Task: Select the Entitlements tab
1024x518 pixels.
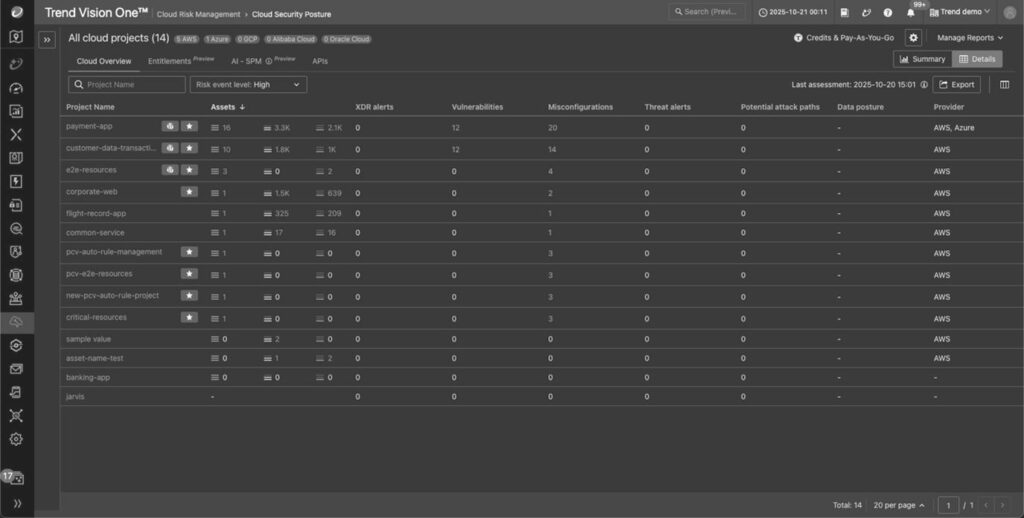Action: pyautogui.click(x=181, y=60)
